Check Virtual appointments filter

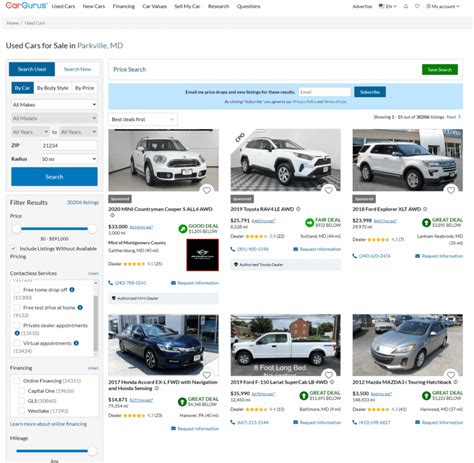[x=17, y=343]
